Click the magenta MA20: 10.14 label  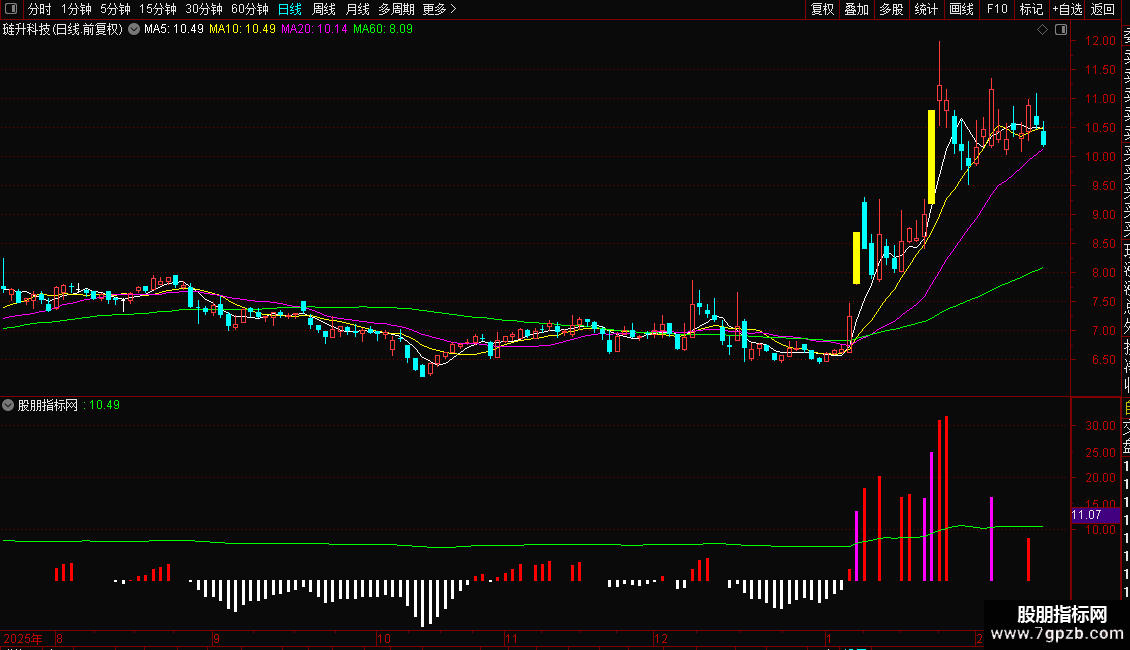pos(314,30)
